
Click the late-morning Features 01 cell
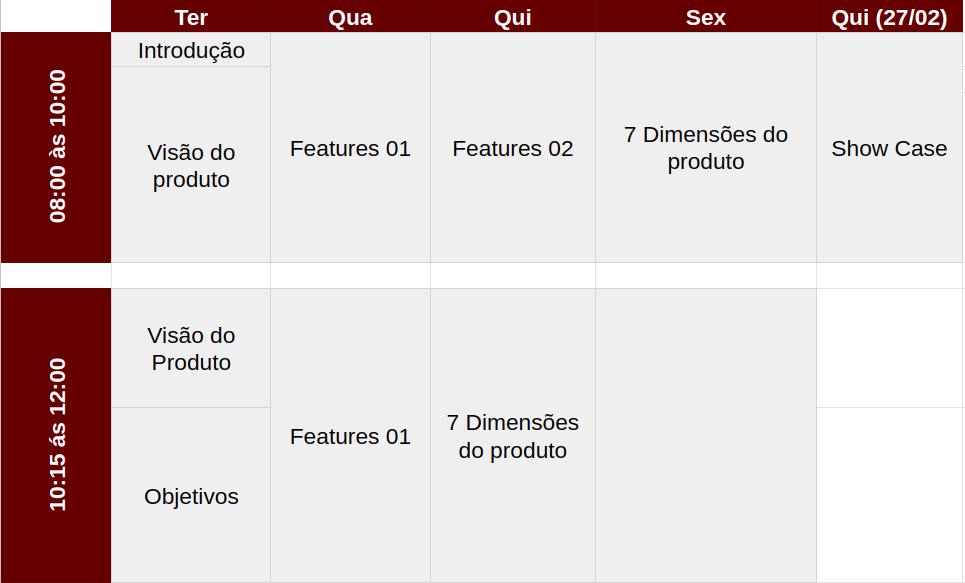click(x=350, y=435)
